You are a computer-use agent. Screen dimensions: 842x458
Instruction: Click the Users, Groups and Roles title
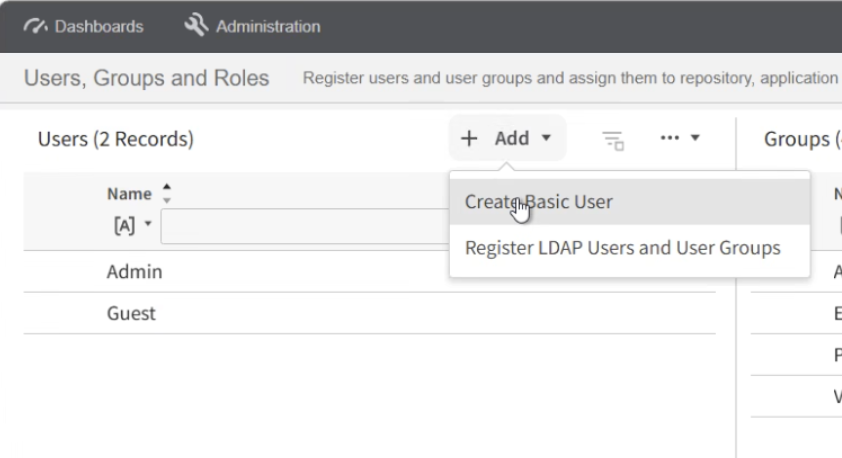tap(147, 78)
